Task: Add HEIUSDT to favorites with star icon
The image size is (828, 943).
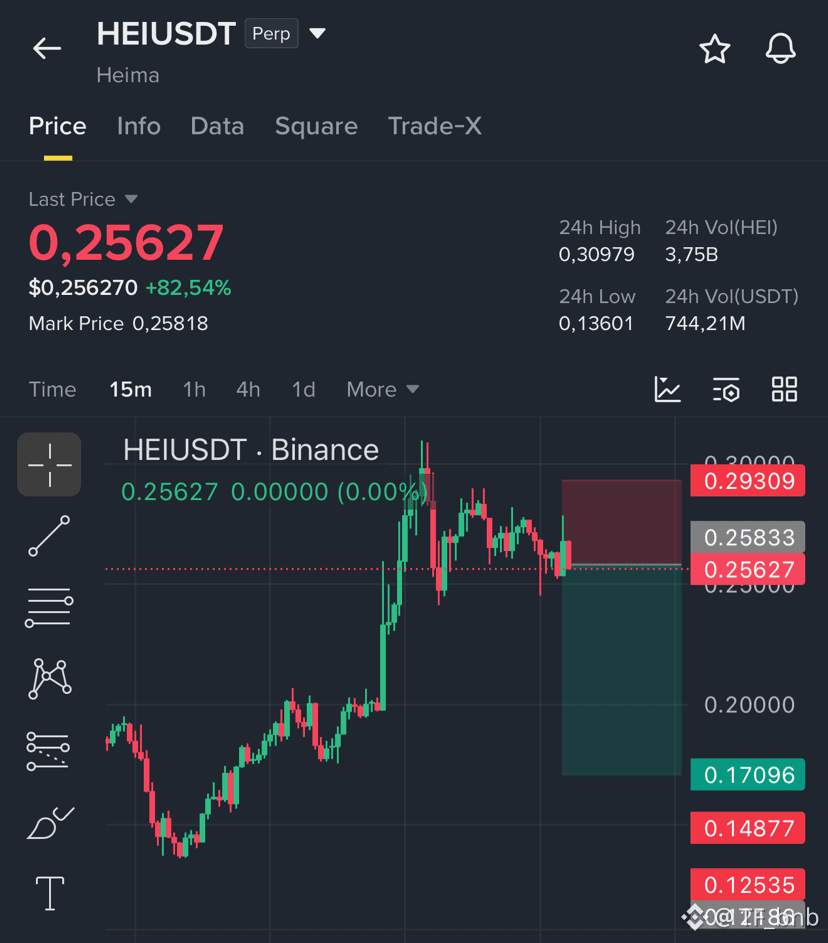Action: click(714, 49)
